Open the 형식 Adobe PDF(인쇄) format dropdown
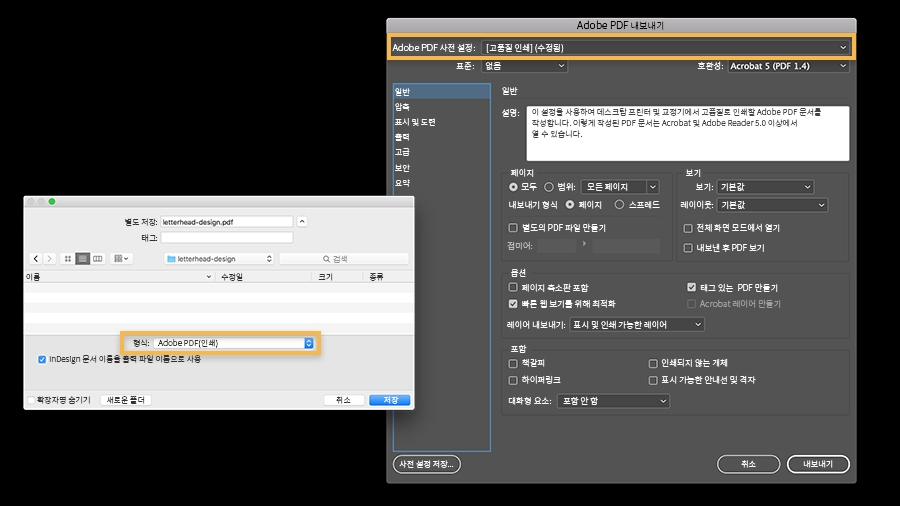 click(234, 343)
